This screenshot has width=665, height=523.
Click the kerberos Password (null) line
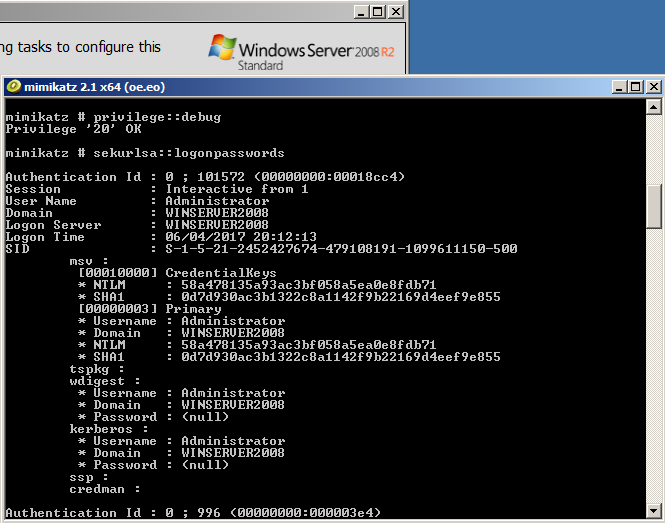[x=154, y=465]
